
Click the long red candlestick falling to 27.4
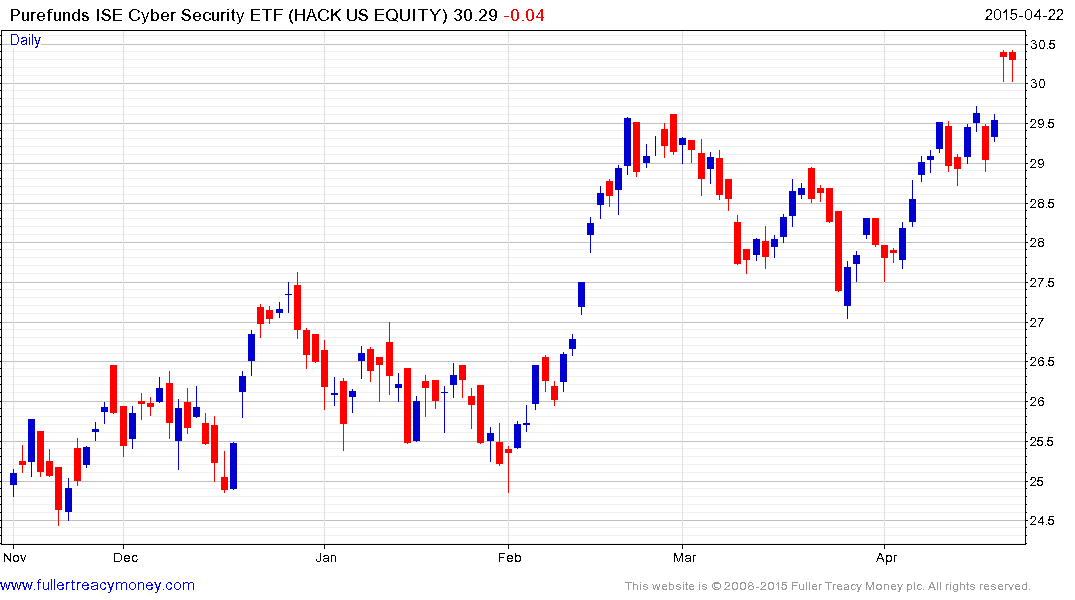point(838,251)
